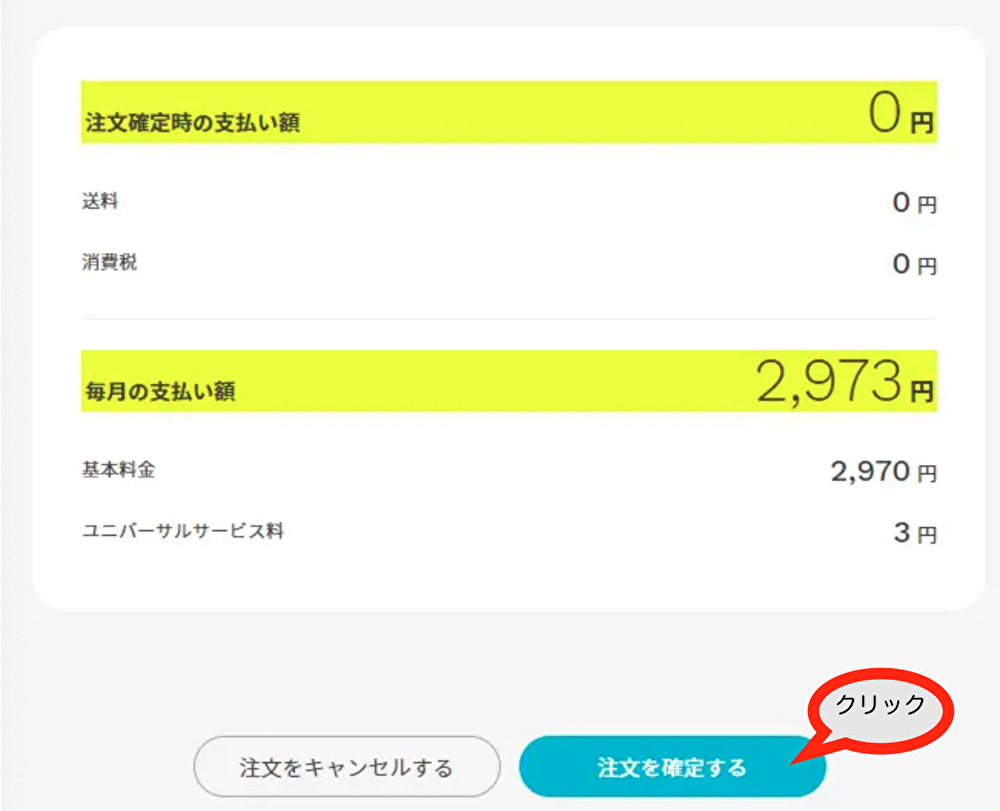Click the 3 value beside ユニバーサルサービス料
This screenshot has height=811, width=1000.
pyautogui.click(x=902, y=533)
